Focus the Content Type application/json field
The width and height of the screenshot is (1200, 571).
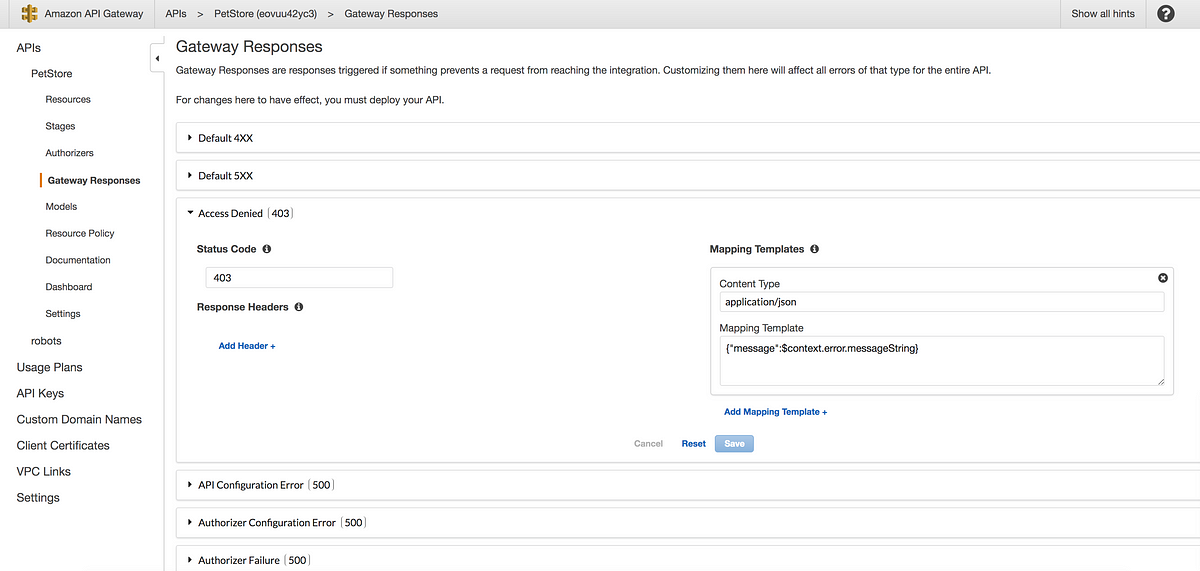942,301
